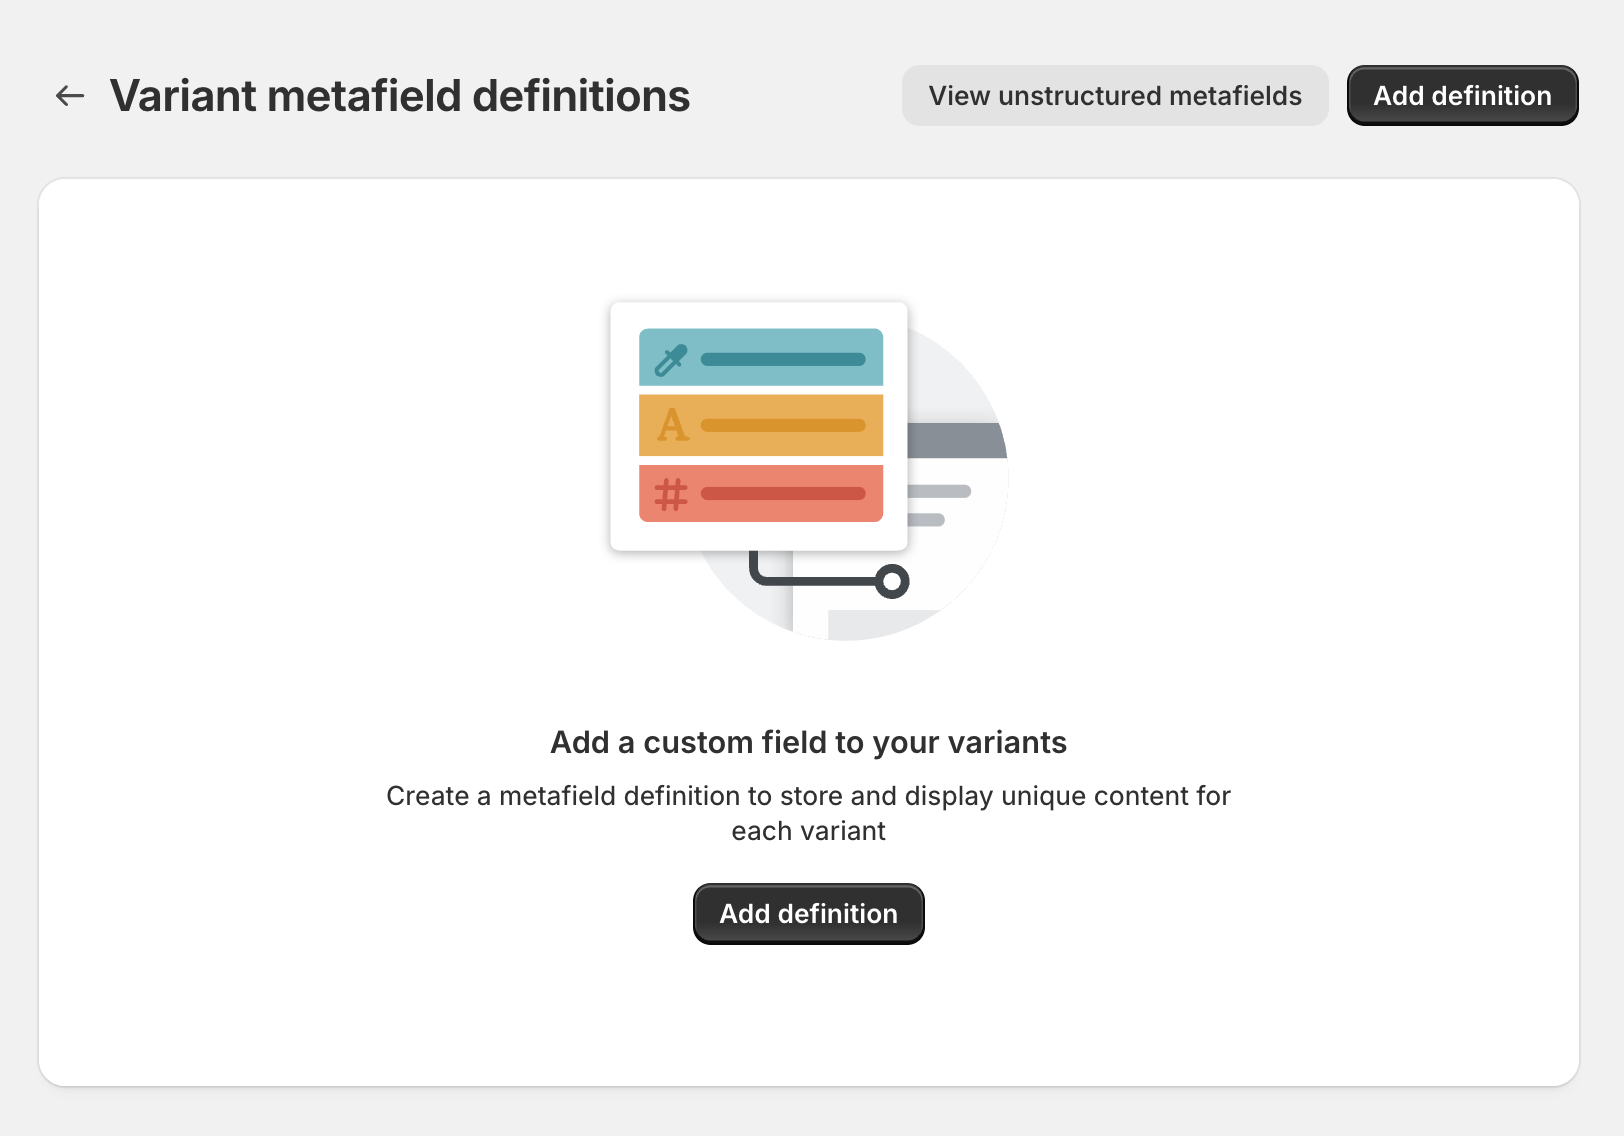
Task: Click the back arrow icon
Action: click(70, 96)
